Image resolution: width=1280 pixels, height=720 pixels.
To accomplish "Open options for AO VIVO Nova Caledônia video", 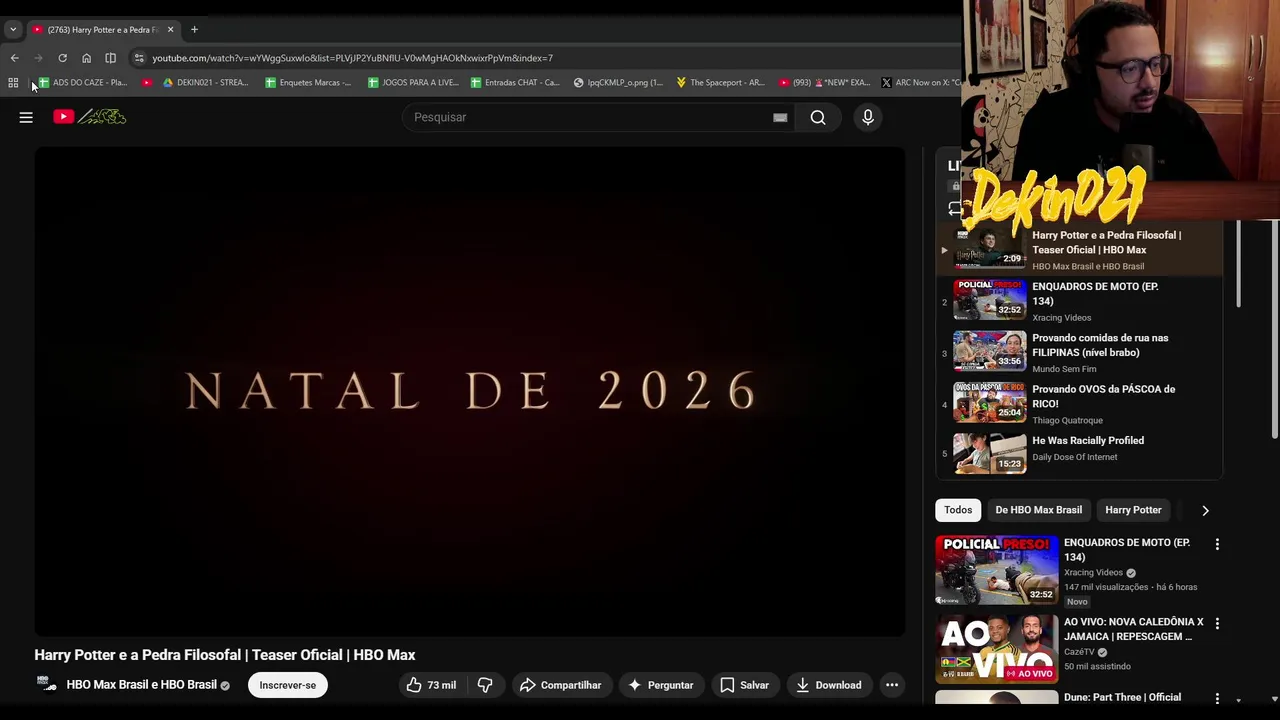I will 1217,623.
